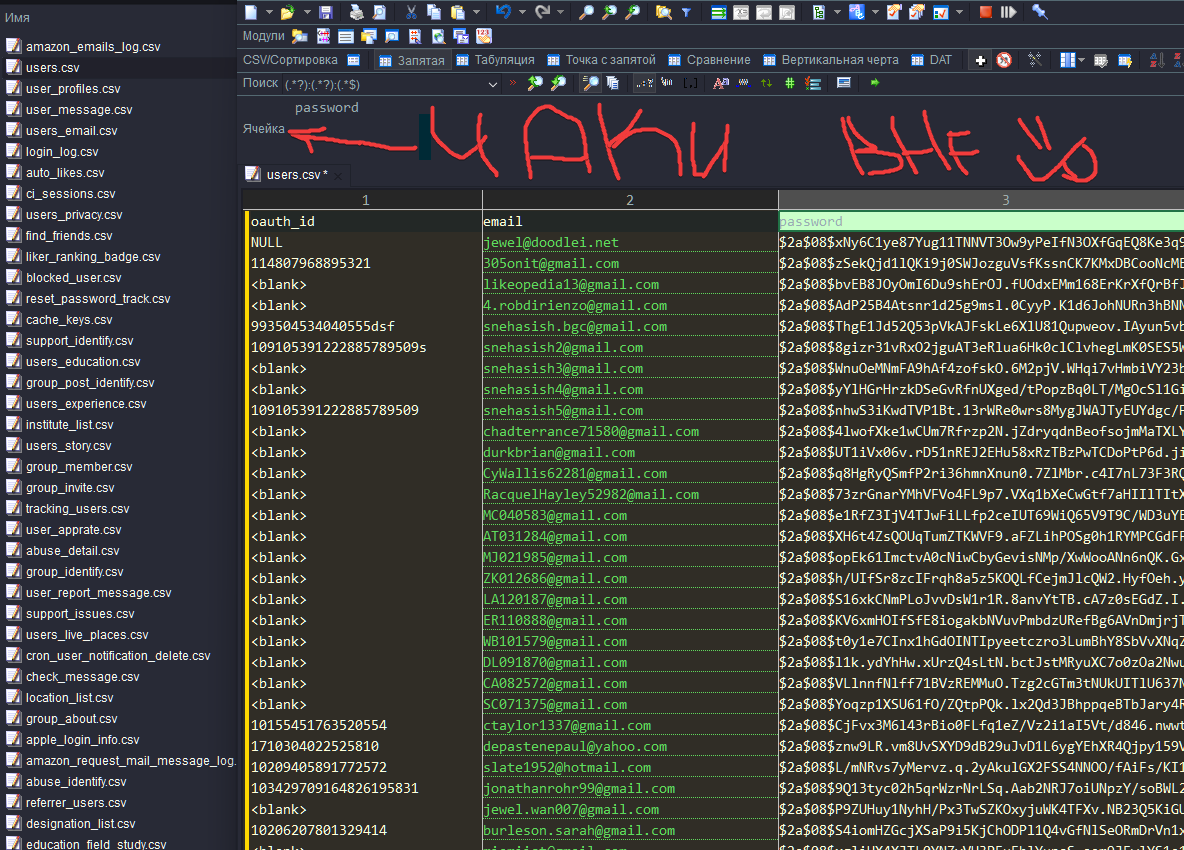Create a new file with the toolbar icon
The width and height of the screenshot is (1184, 850).
point(251,12)
